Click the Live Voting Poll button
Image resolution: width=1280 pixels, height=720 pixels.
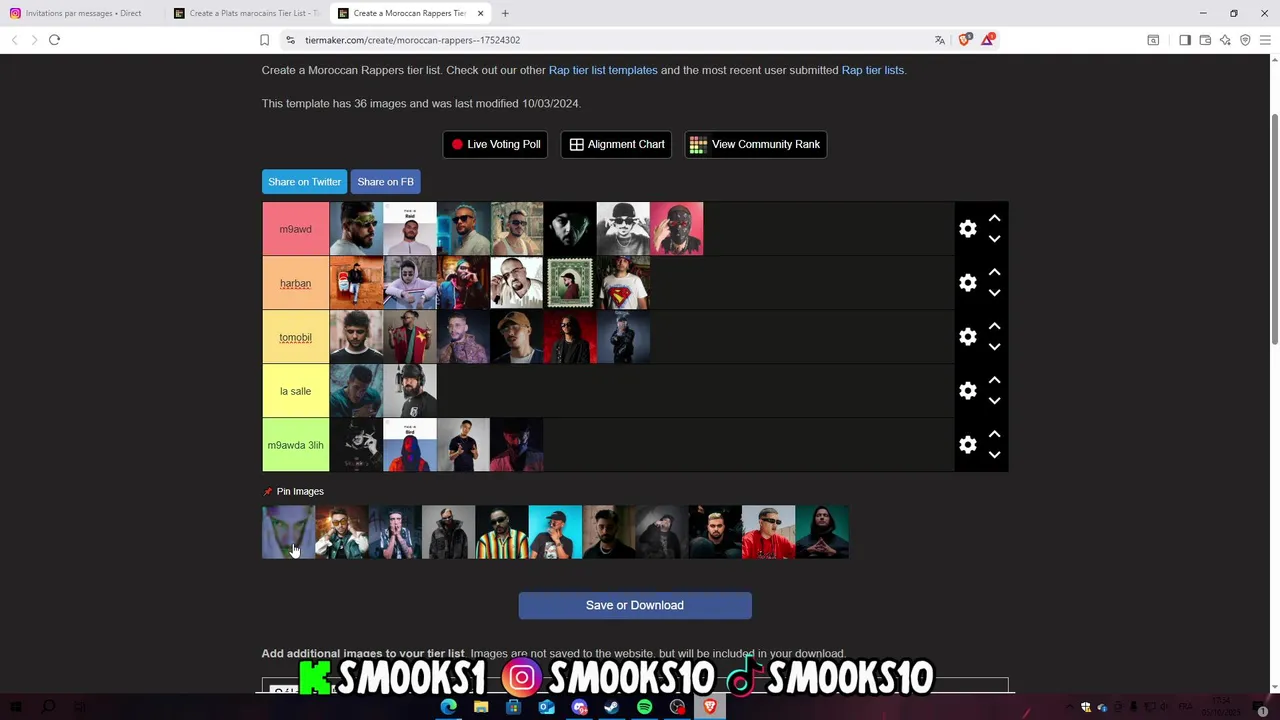496,144
